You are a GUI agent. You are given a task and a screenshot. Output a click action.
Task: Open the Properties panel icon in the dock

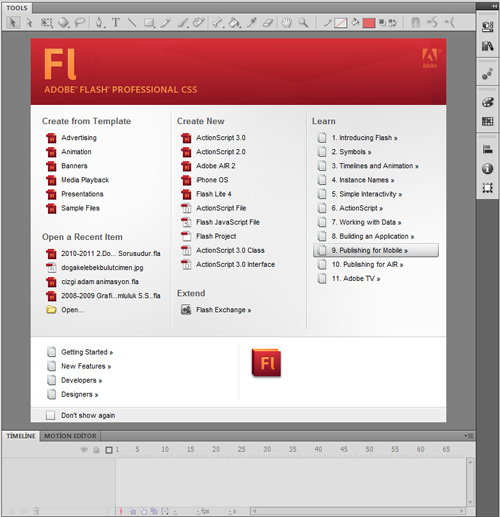tap(487, 27)
